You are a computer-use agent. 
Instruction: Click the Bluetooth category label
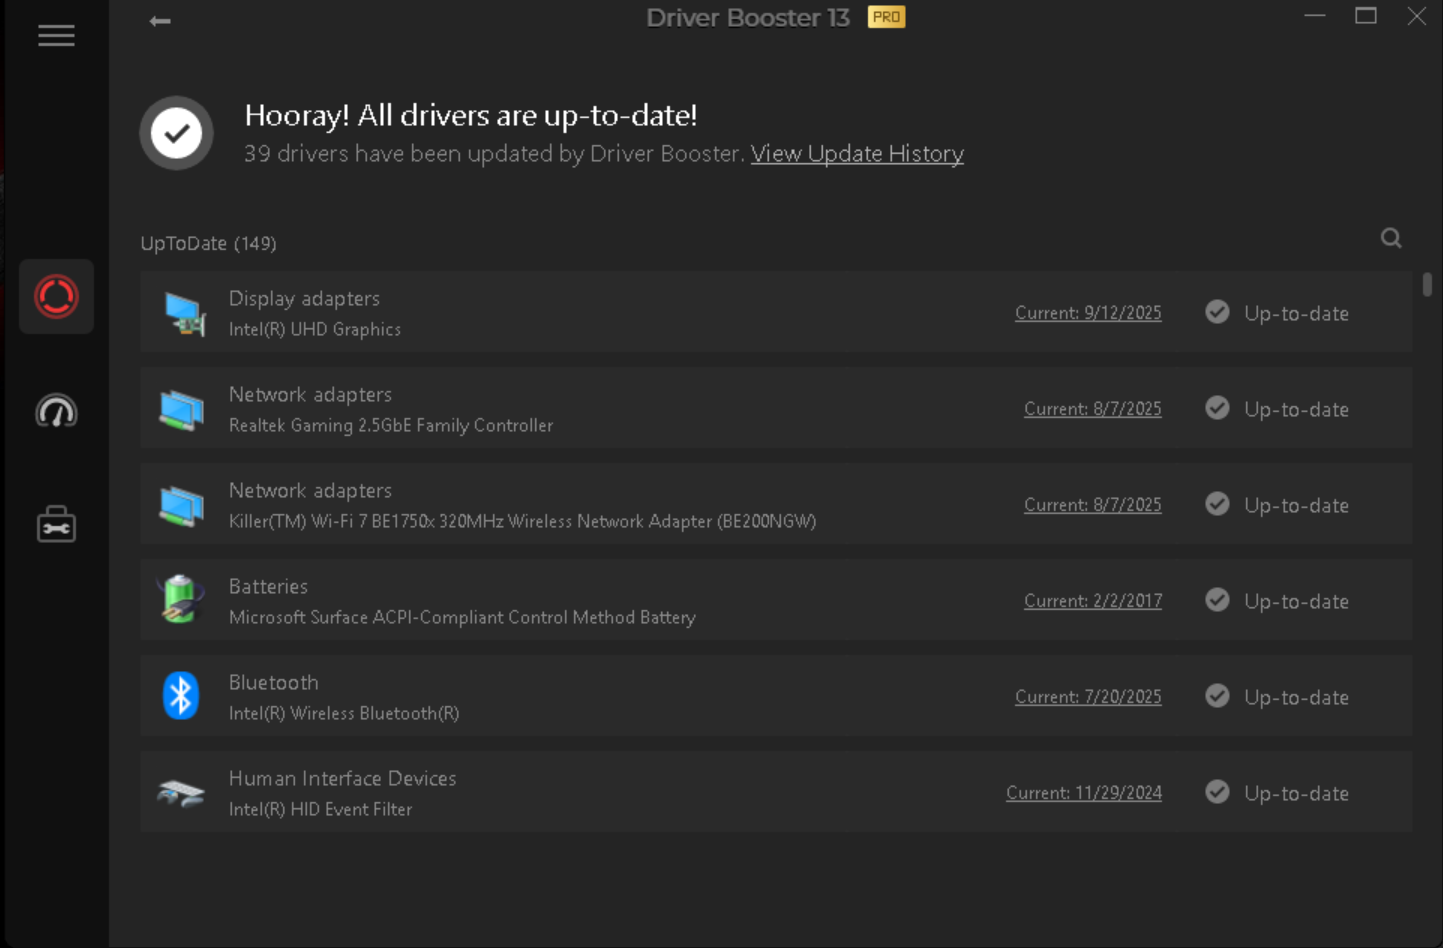pos(273,682)
